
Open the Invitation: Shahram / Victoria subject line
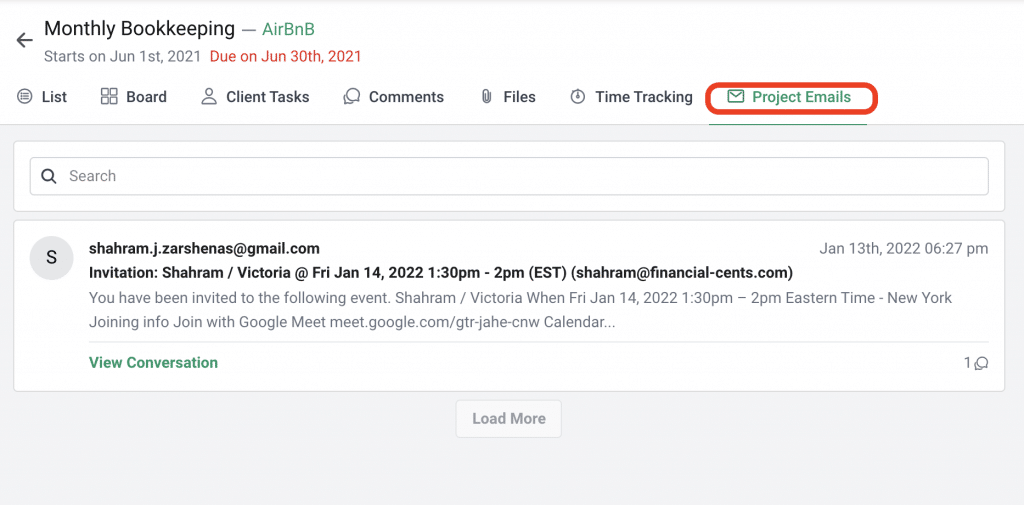click(441, 272)
